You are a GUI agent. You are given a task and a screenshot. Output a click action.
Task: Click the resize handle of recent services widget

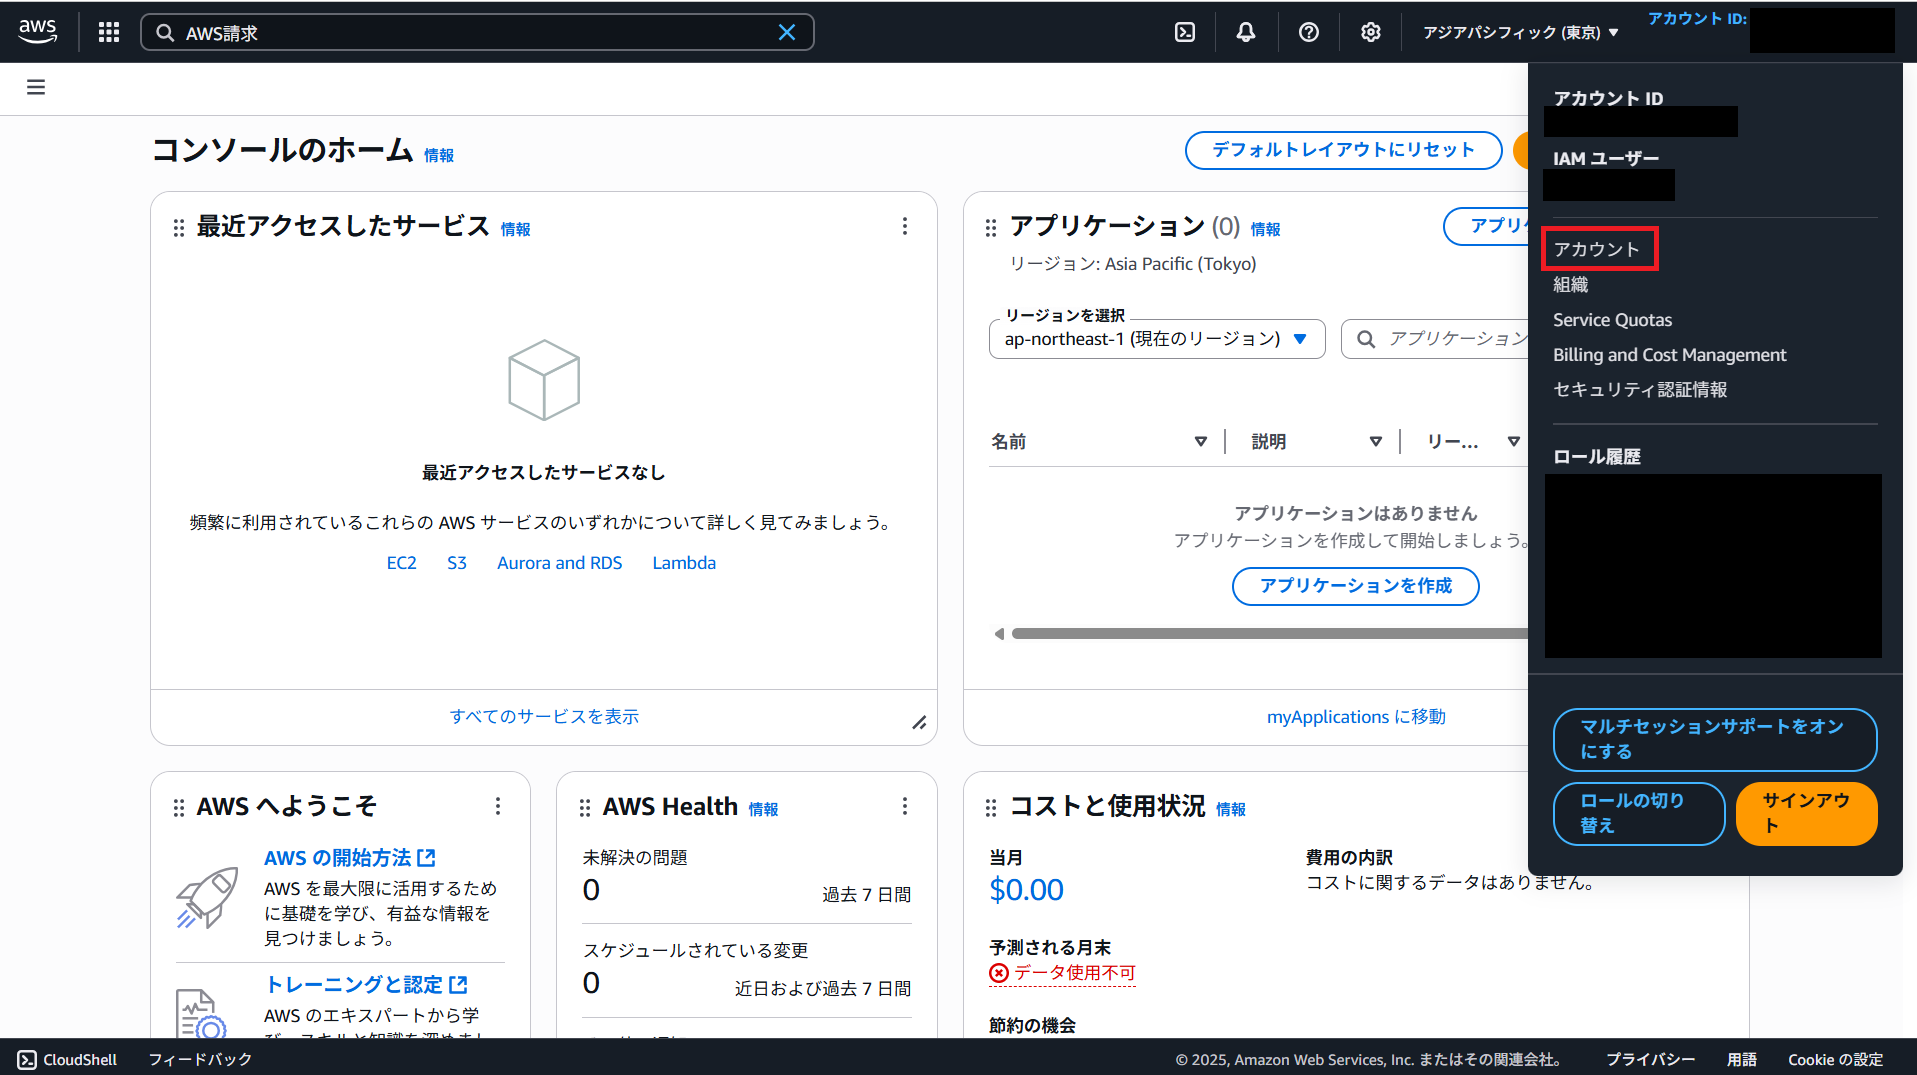[919, 722]
